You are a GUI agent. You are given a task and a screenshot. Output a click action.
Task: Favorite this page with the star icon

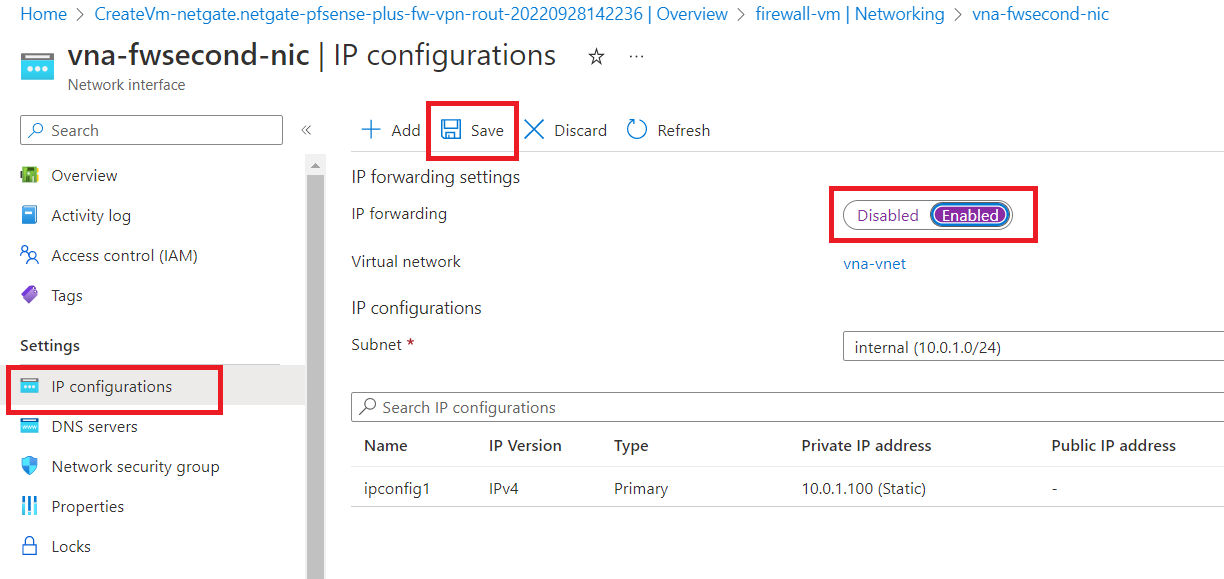point(597,57)
